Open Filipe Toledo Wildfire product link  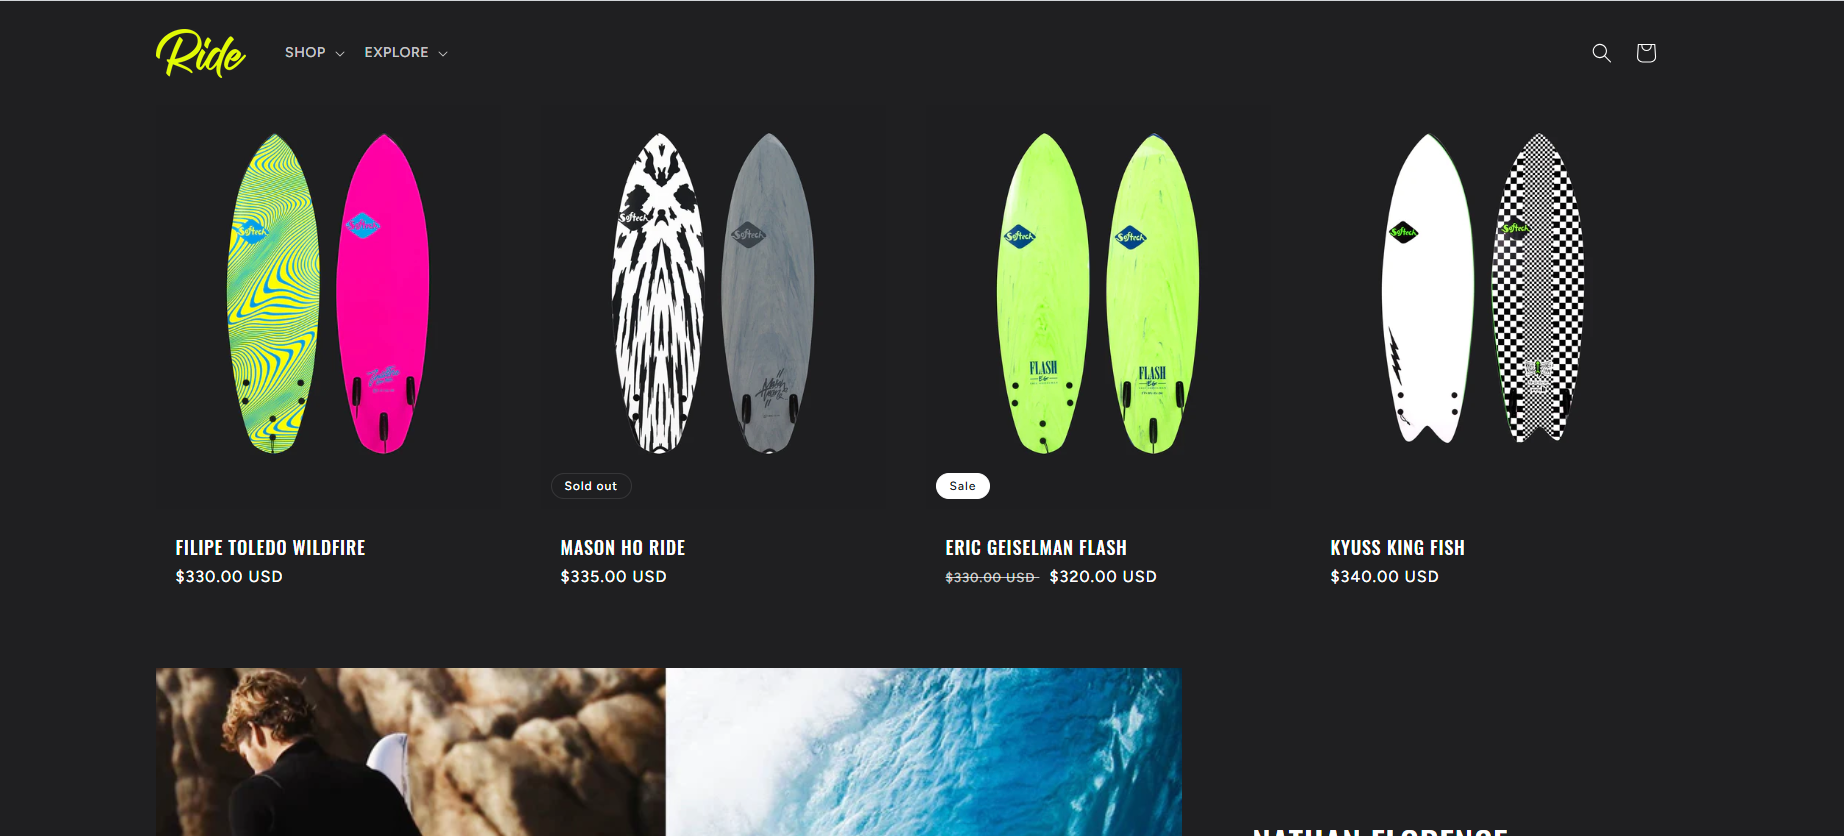coord(270,548)
